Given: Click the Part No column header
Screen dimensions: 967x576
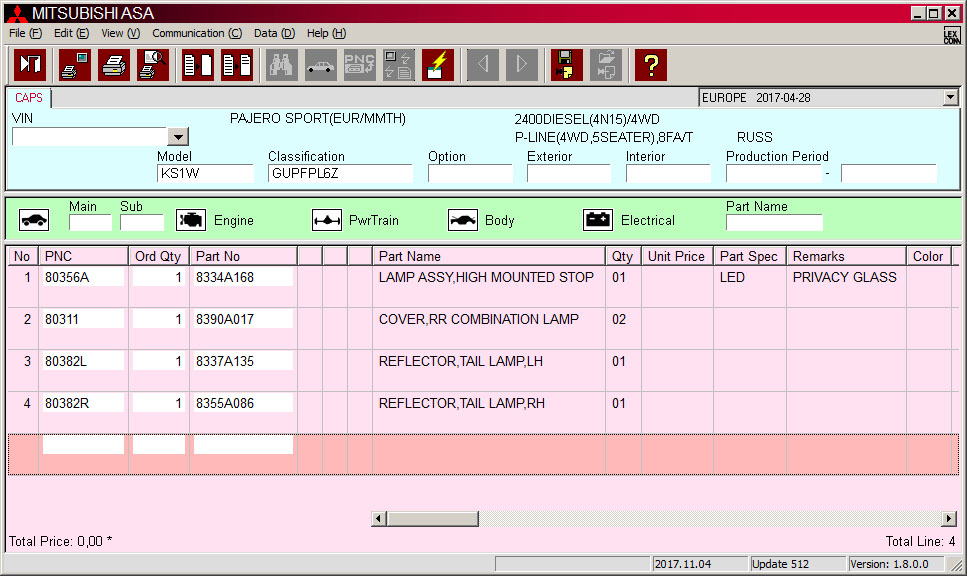Looking at the screenshot, I should coord(243,256).
